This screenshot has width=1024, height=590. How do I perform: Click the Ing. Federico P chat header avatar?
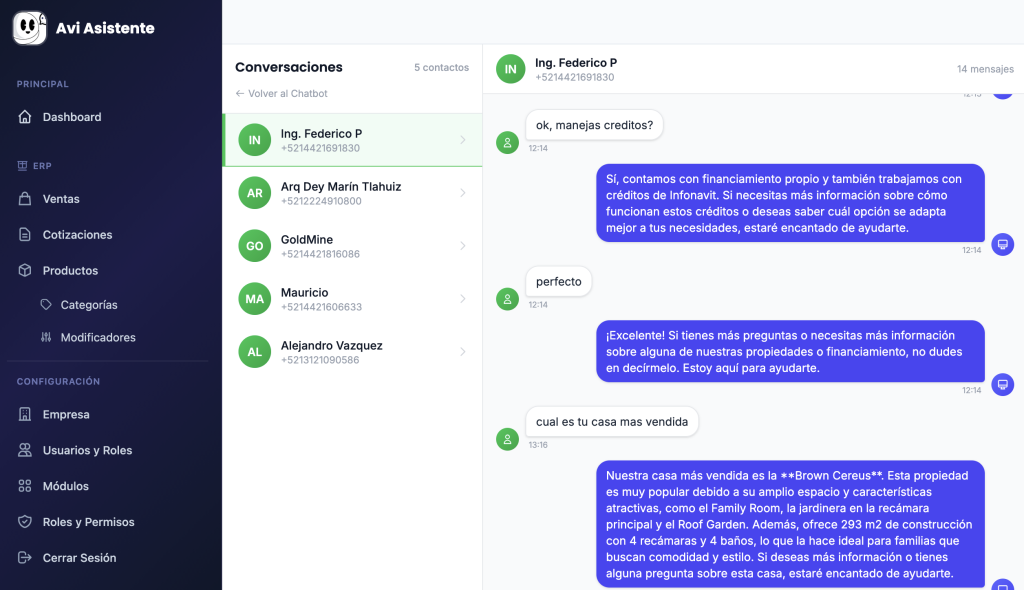point(510,69)
